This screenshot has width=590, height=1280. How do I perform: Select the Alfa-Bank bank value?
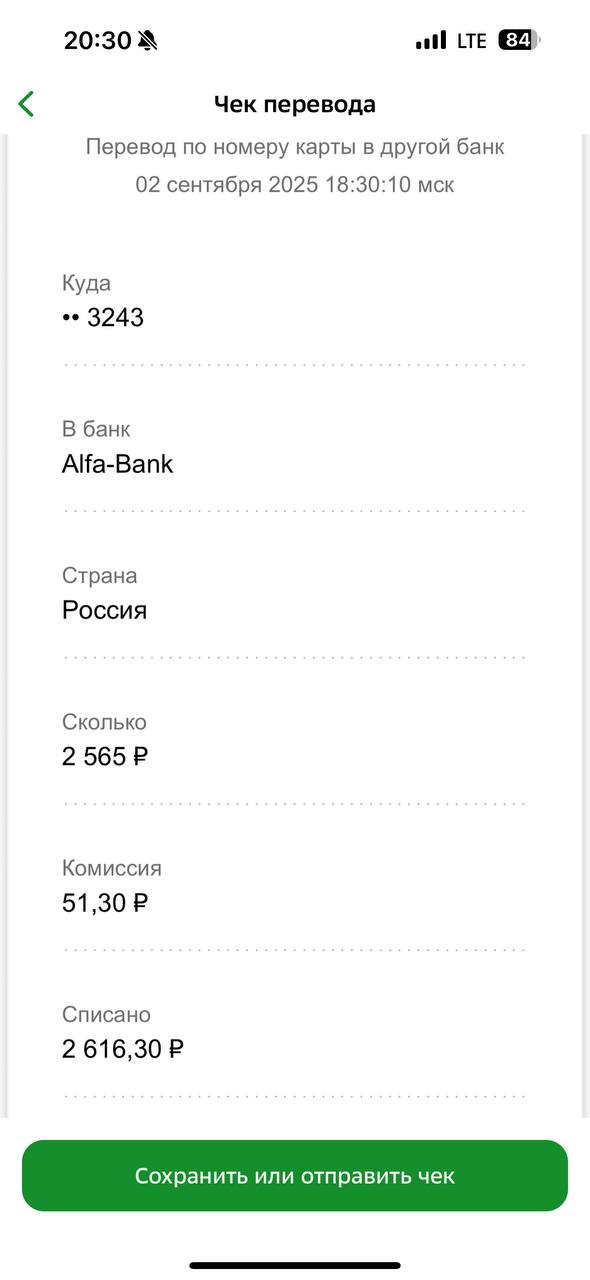coord(117,464)
